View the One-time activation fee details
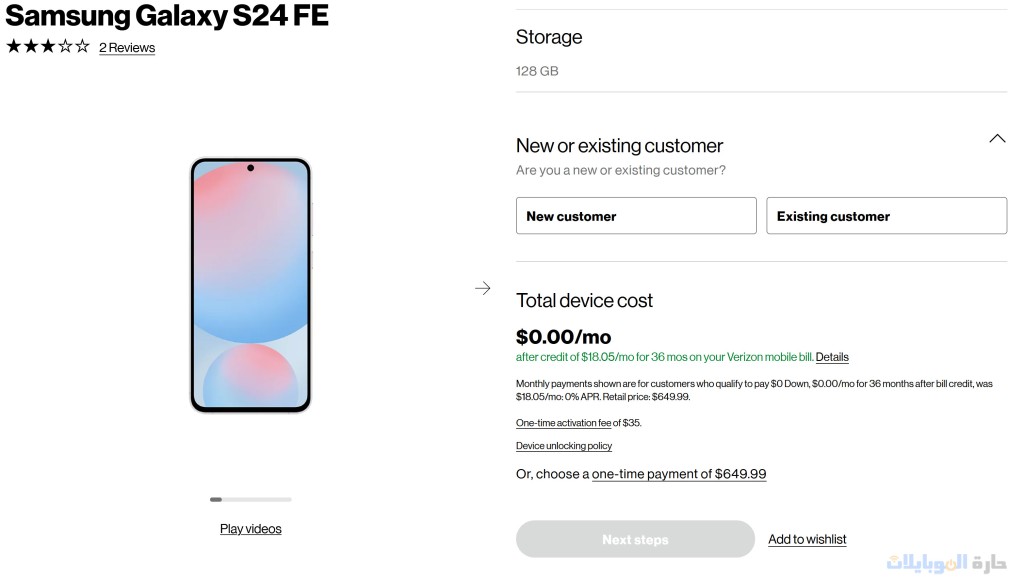Screen dimensions: 1024x586 click(563, 422)
